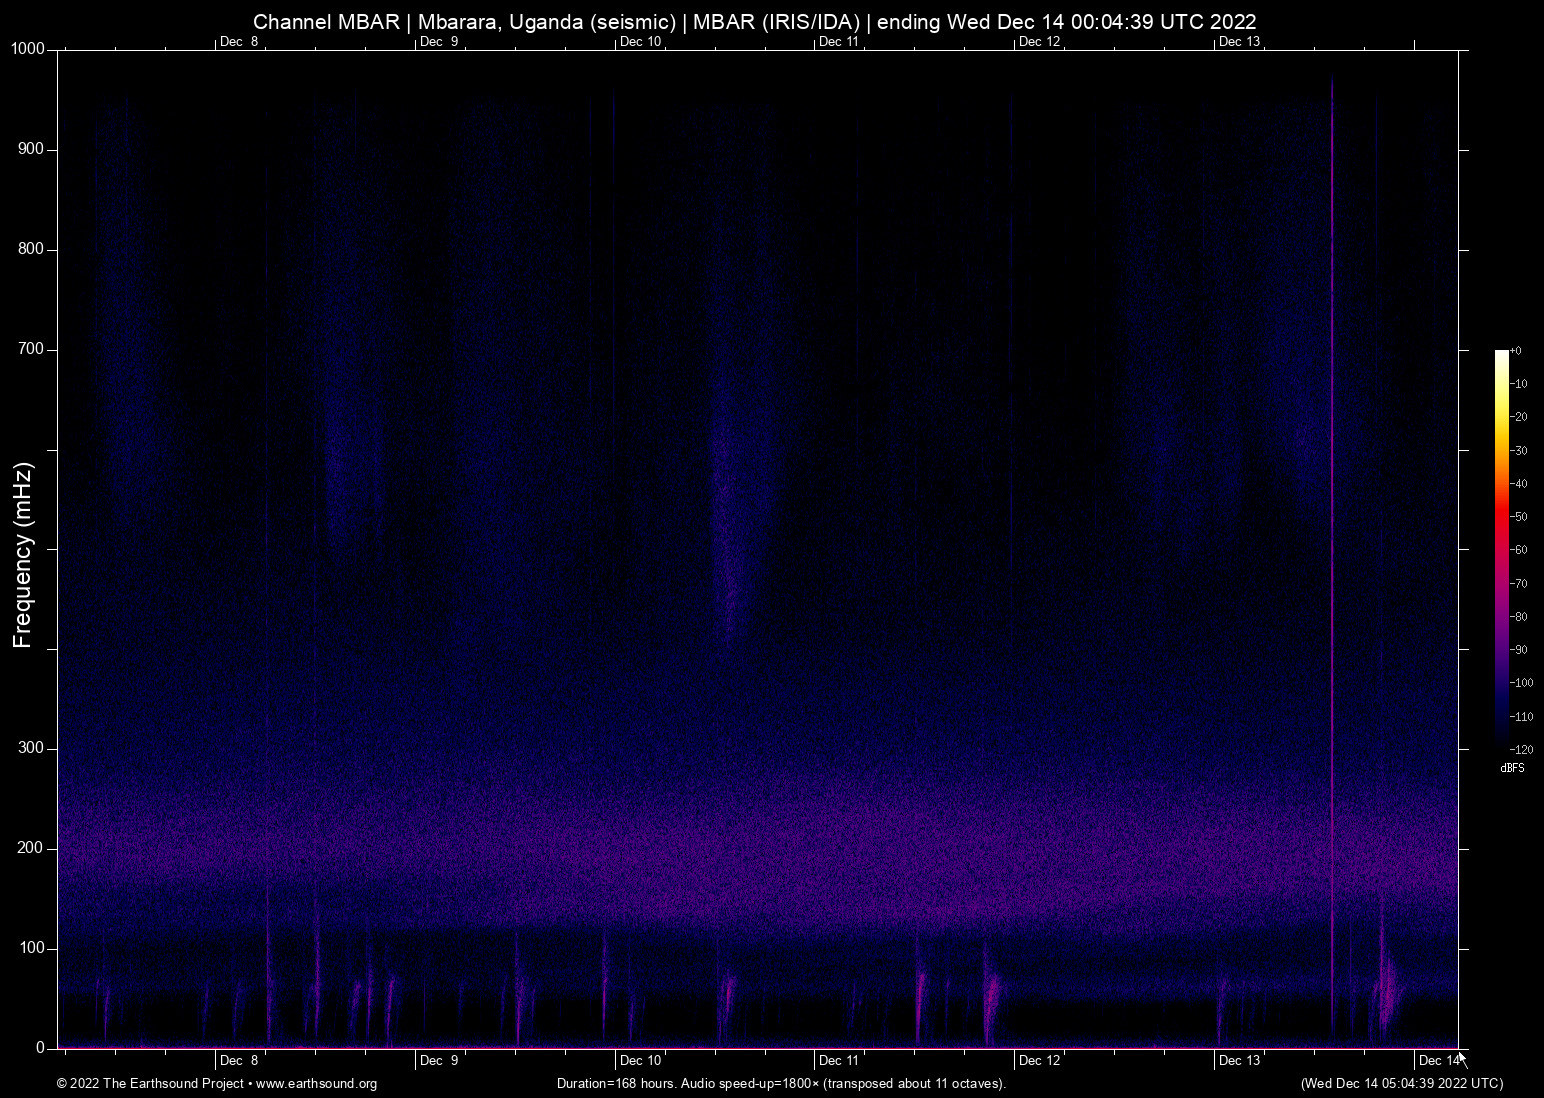
Task: Select the "-60" level on the color scale
Action: point(1518,549)
